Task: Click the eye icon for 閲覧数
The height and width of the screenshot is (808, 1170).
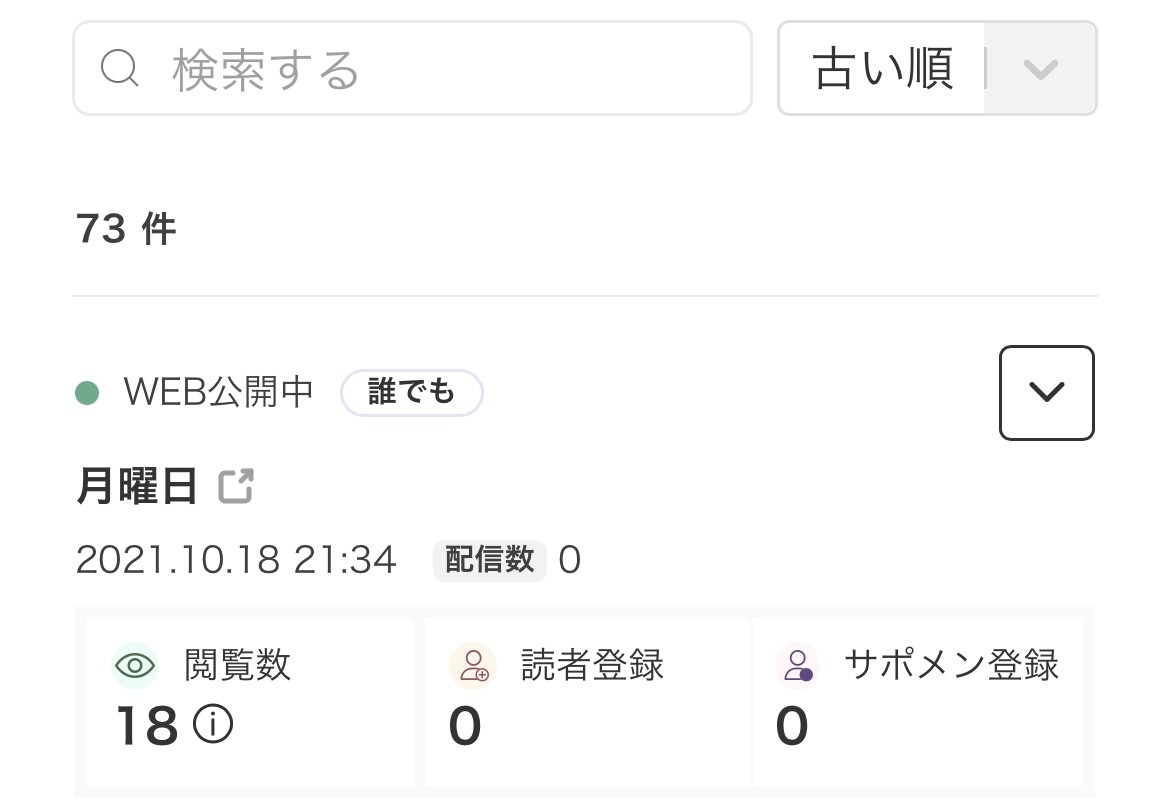Action: click(x=135, y=666)
